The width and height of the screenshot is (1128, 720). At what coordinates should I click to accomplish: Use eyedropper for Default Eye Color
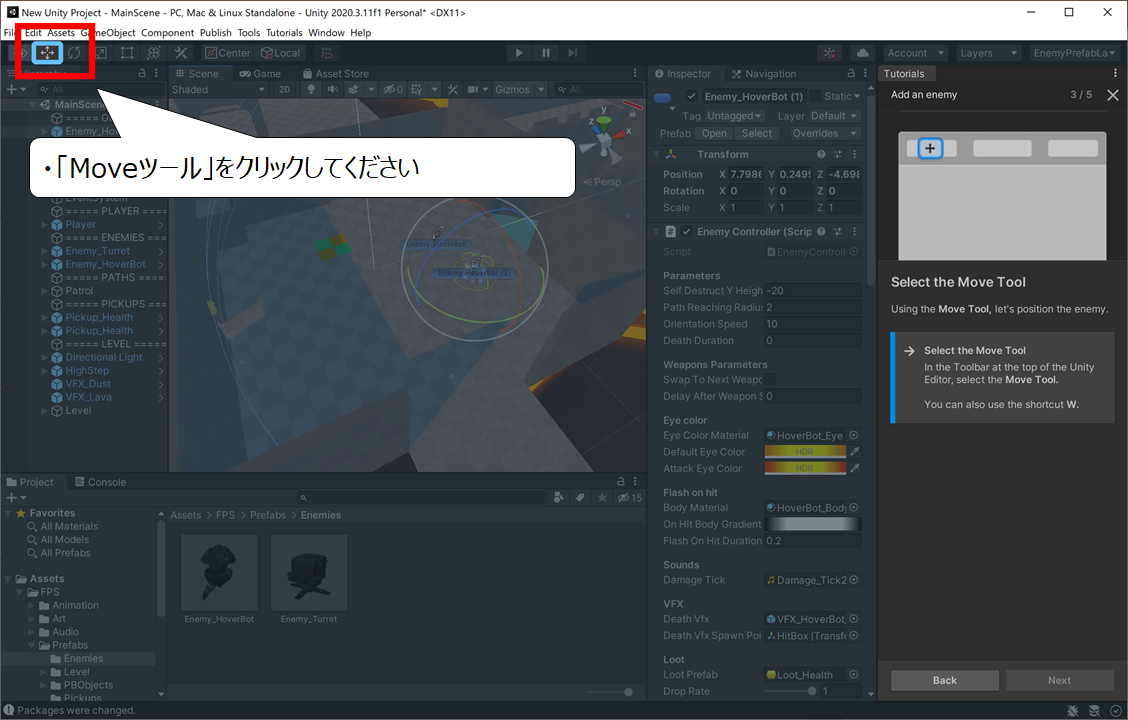(x=855, y=452)
